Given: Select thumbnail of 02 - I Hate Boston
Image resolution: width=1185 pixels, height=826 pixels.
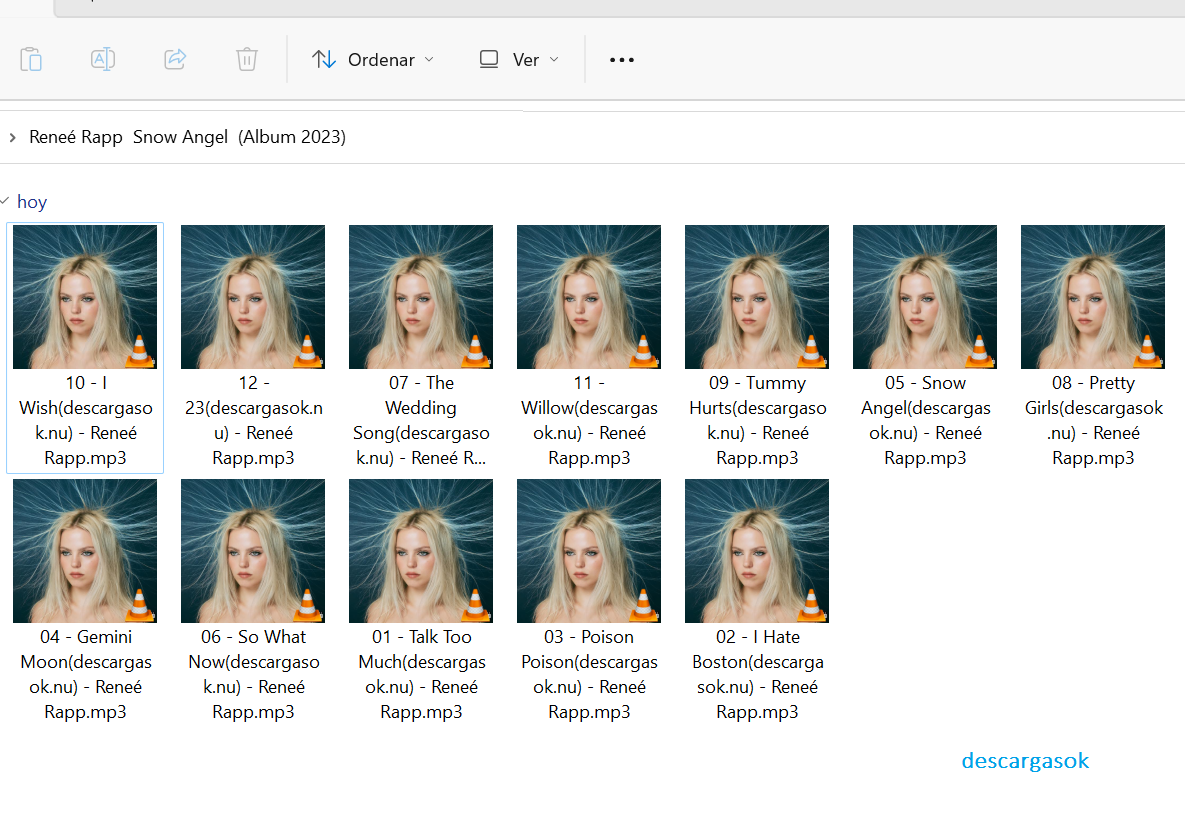Looking at the screenshot, I should click(756, 551).
